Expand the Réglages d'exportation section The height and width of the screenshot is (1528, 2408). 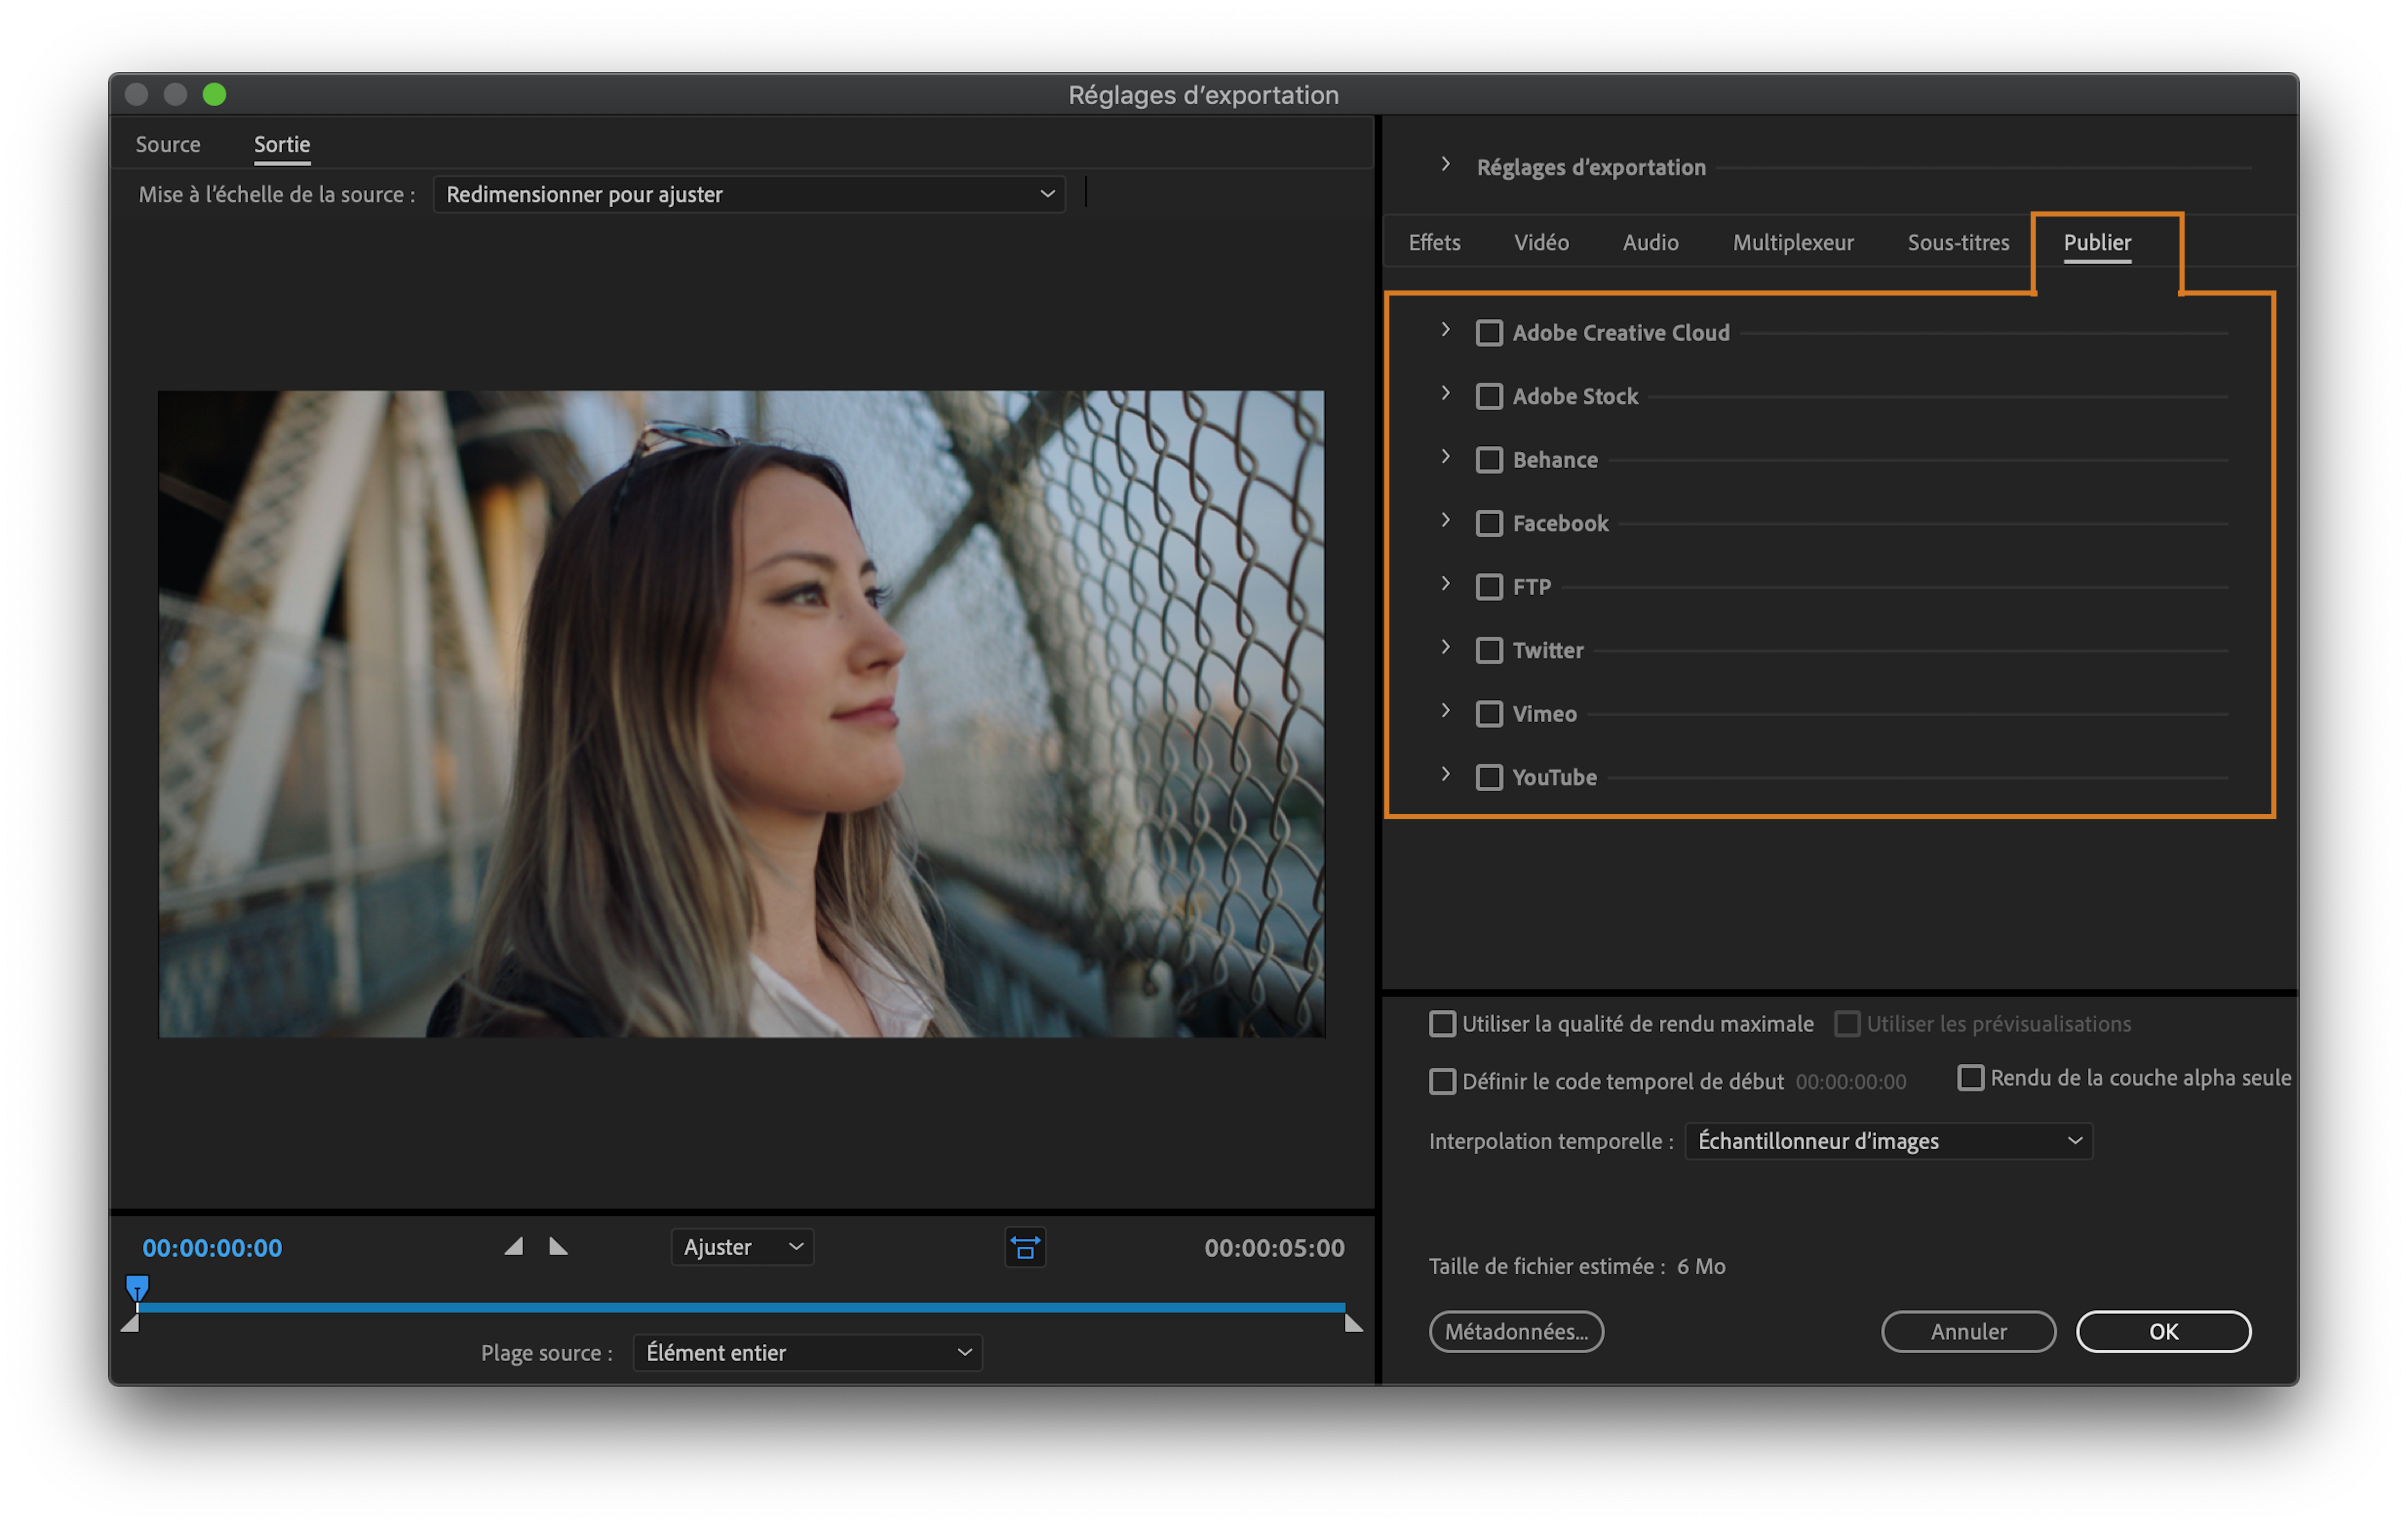tap(1445, 165)
